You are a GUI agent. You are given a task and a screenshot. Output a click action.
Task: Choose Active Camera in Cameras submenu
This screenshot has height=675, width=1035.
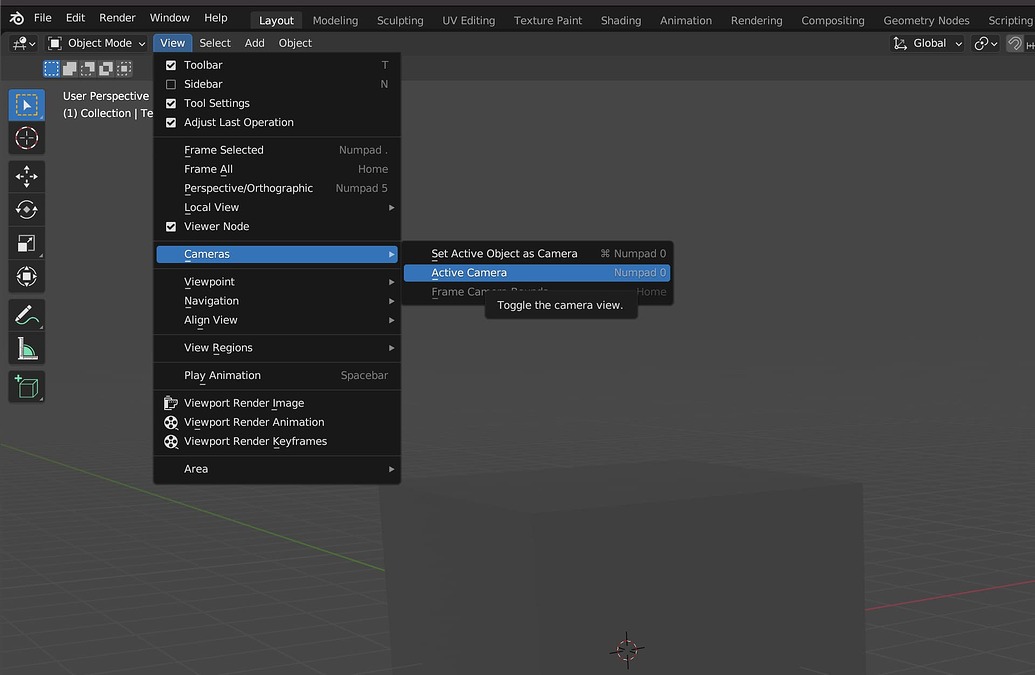pos(537,273)
